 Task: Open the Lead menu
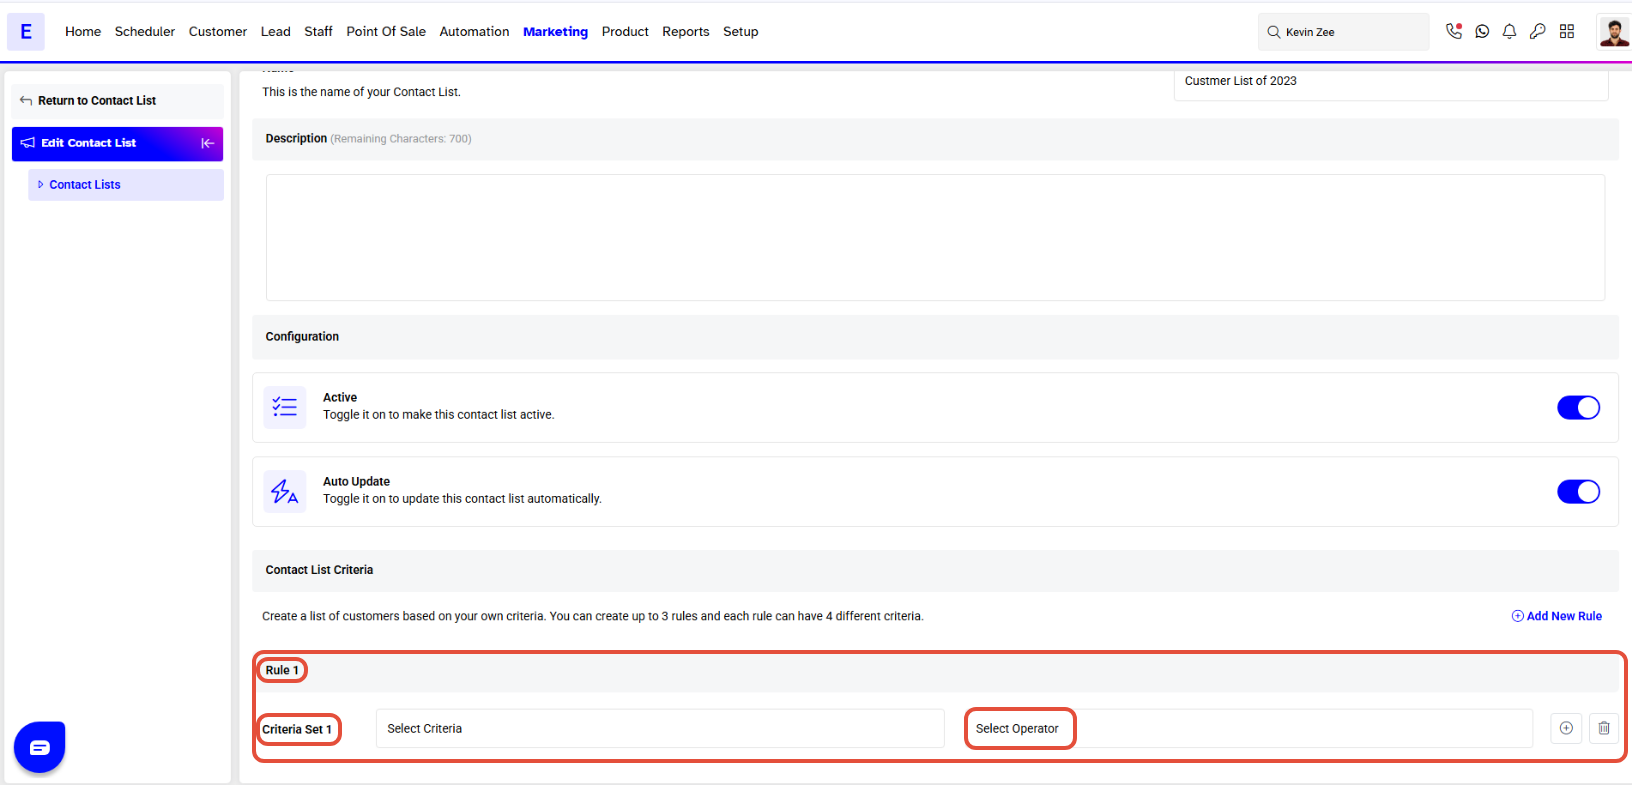276,32
